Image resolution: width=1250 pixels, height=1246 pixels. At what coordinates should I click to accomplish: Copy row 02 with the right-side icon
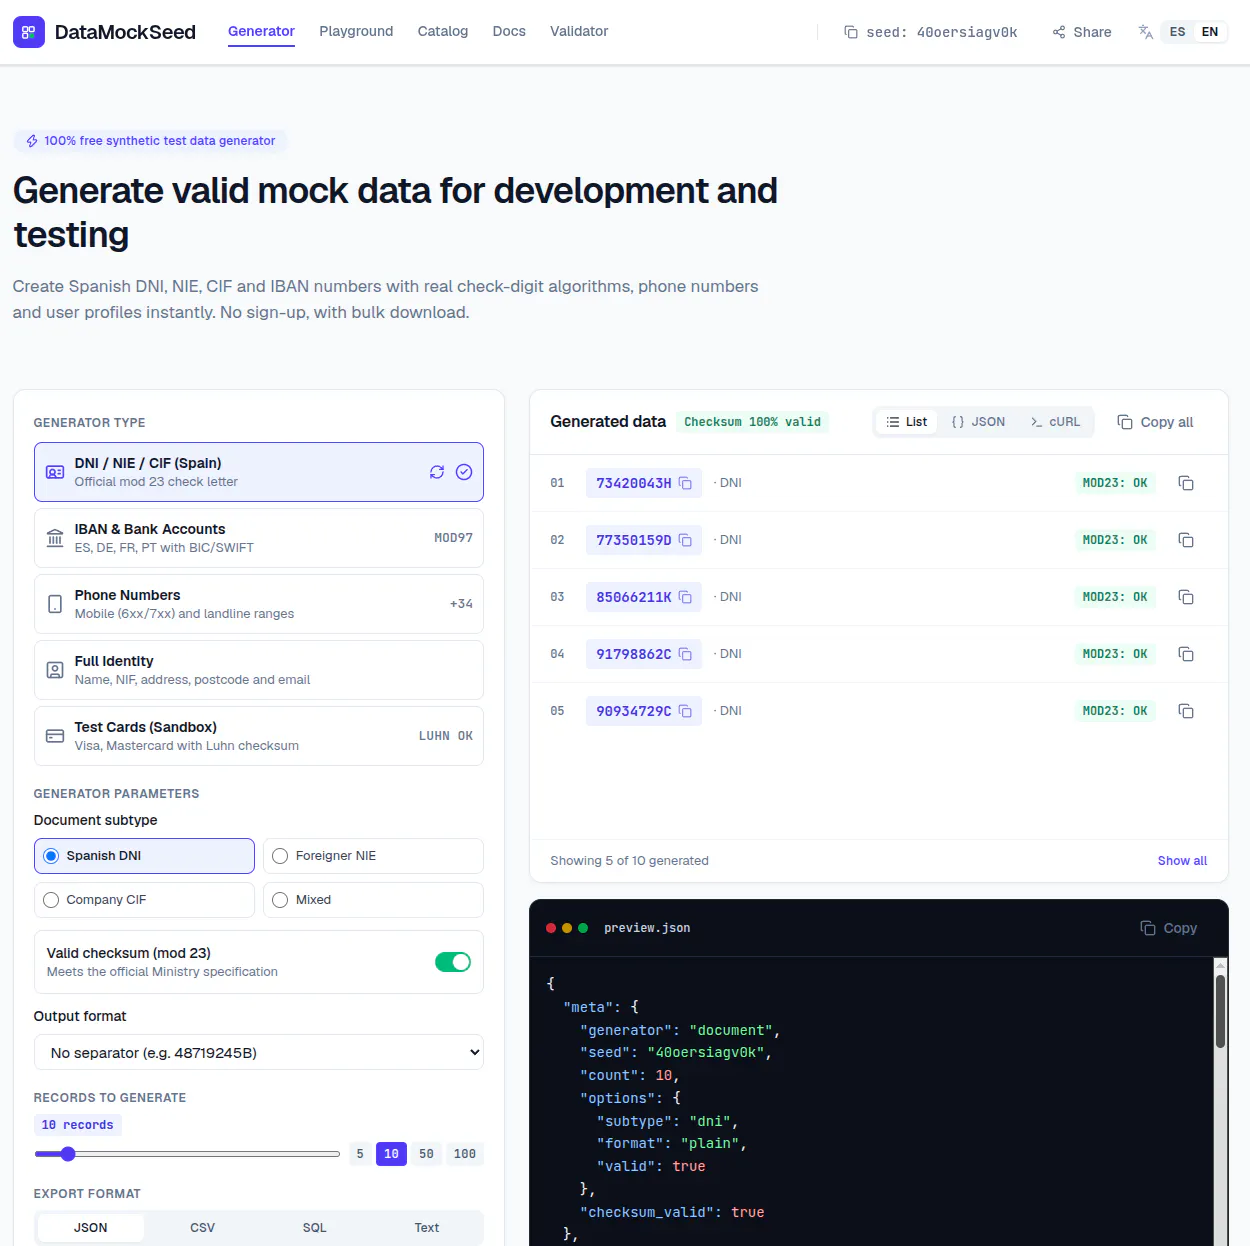pos(1186,540)
